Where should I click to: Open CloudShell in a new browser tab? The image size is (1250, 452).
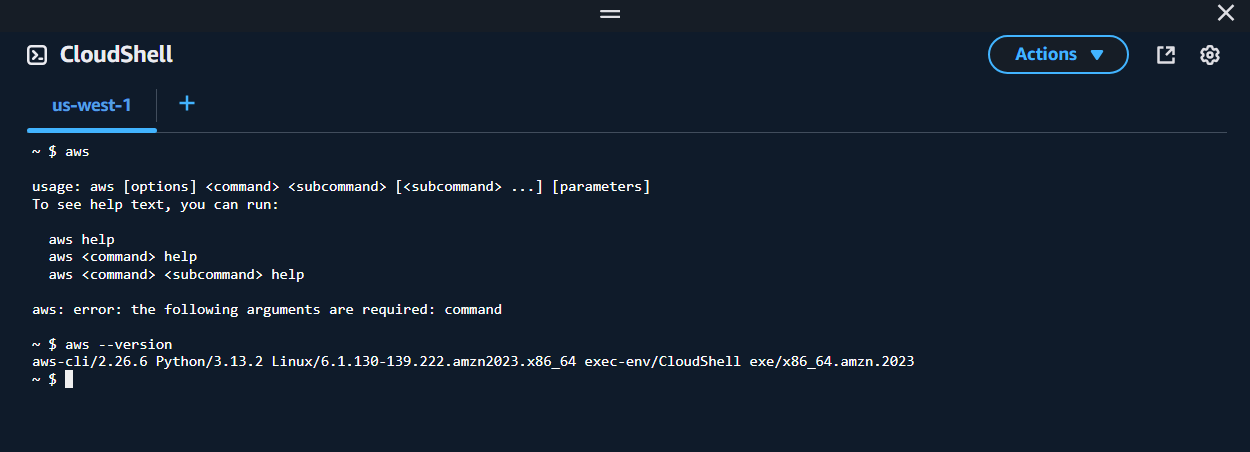pyautogui.click(x=1166, y=55)
